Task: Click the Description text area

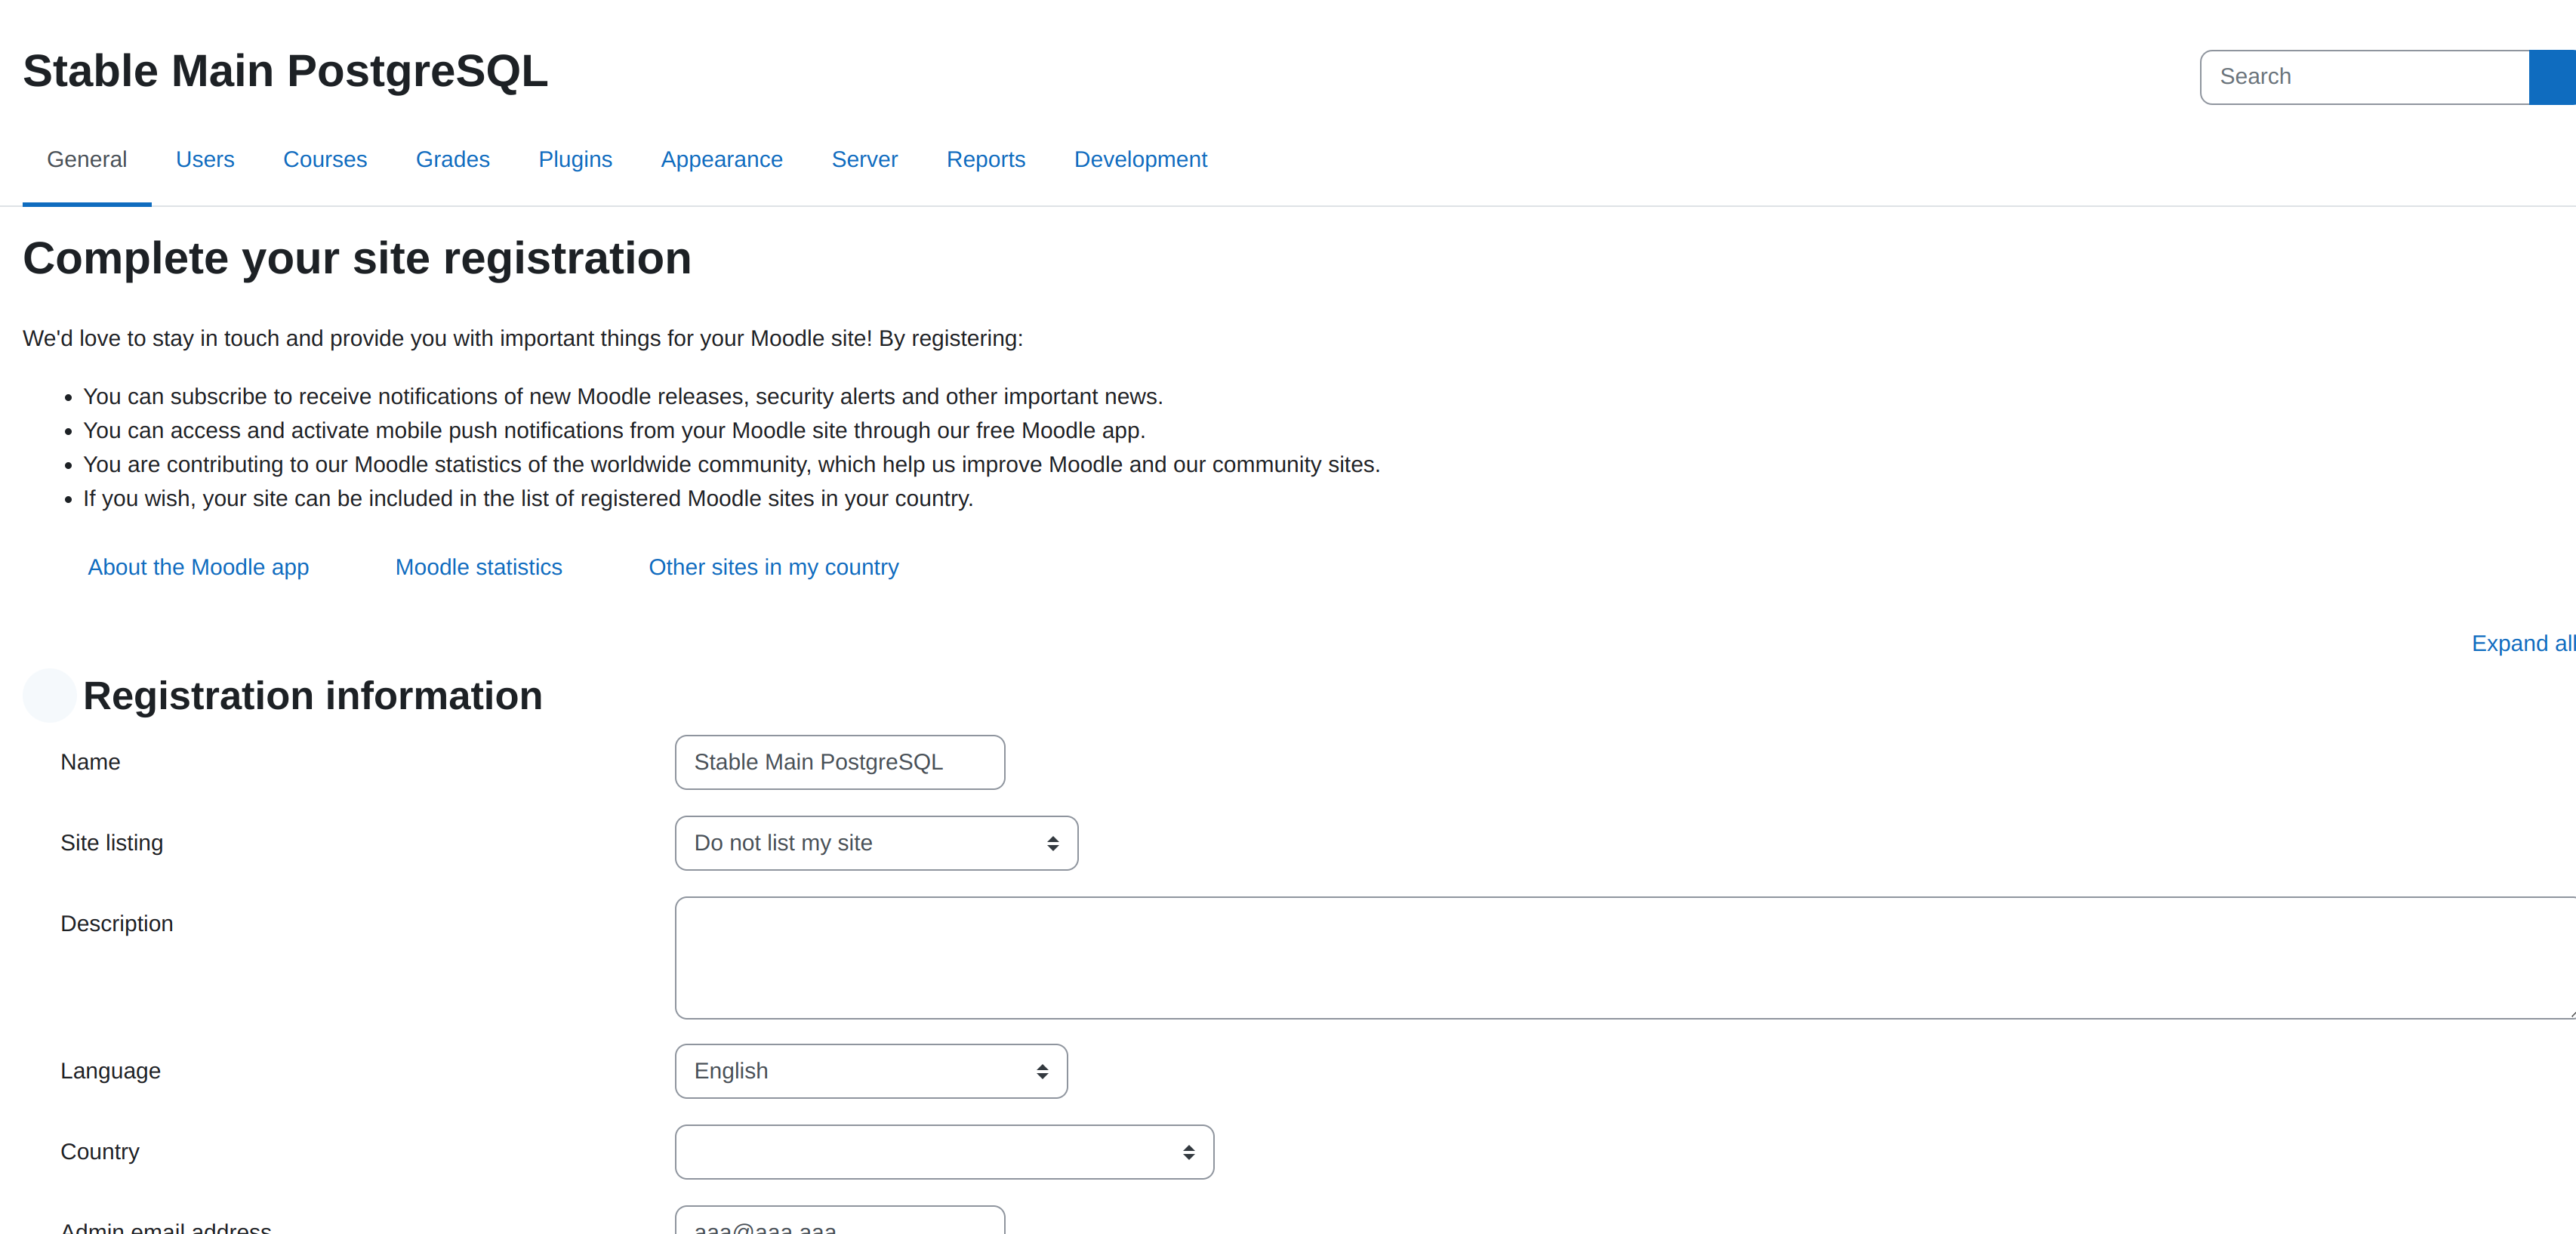Action: 1625,958
